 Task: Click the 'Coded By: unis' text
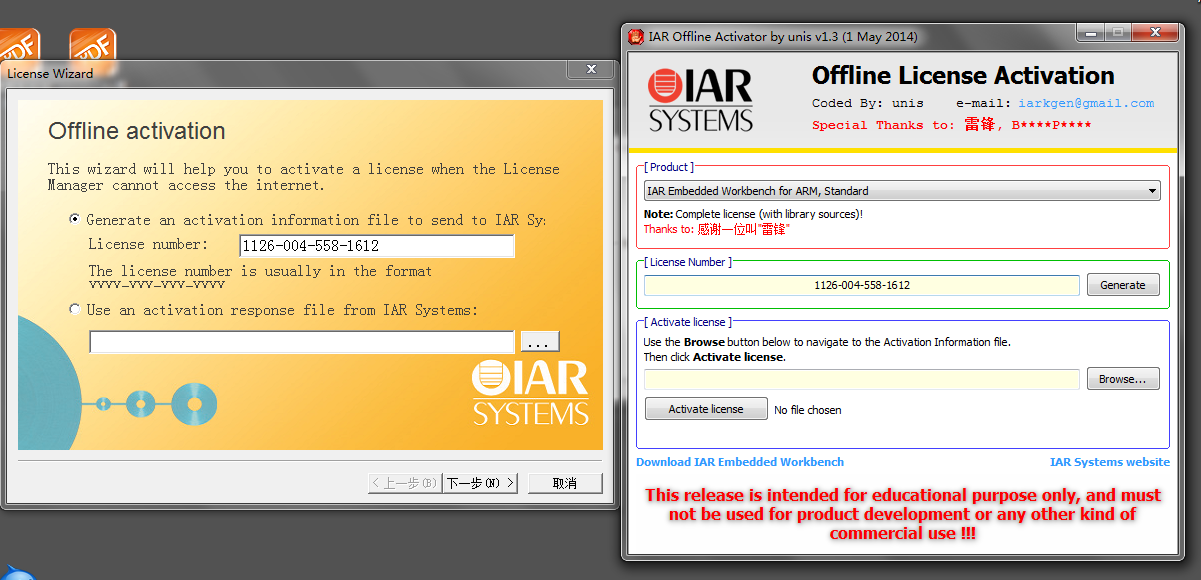click(868, 103)
